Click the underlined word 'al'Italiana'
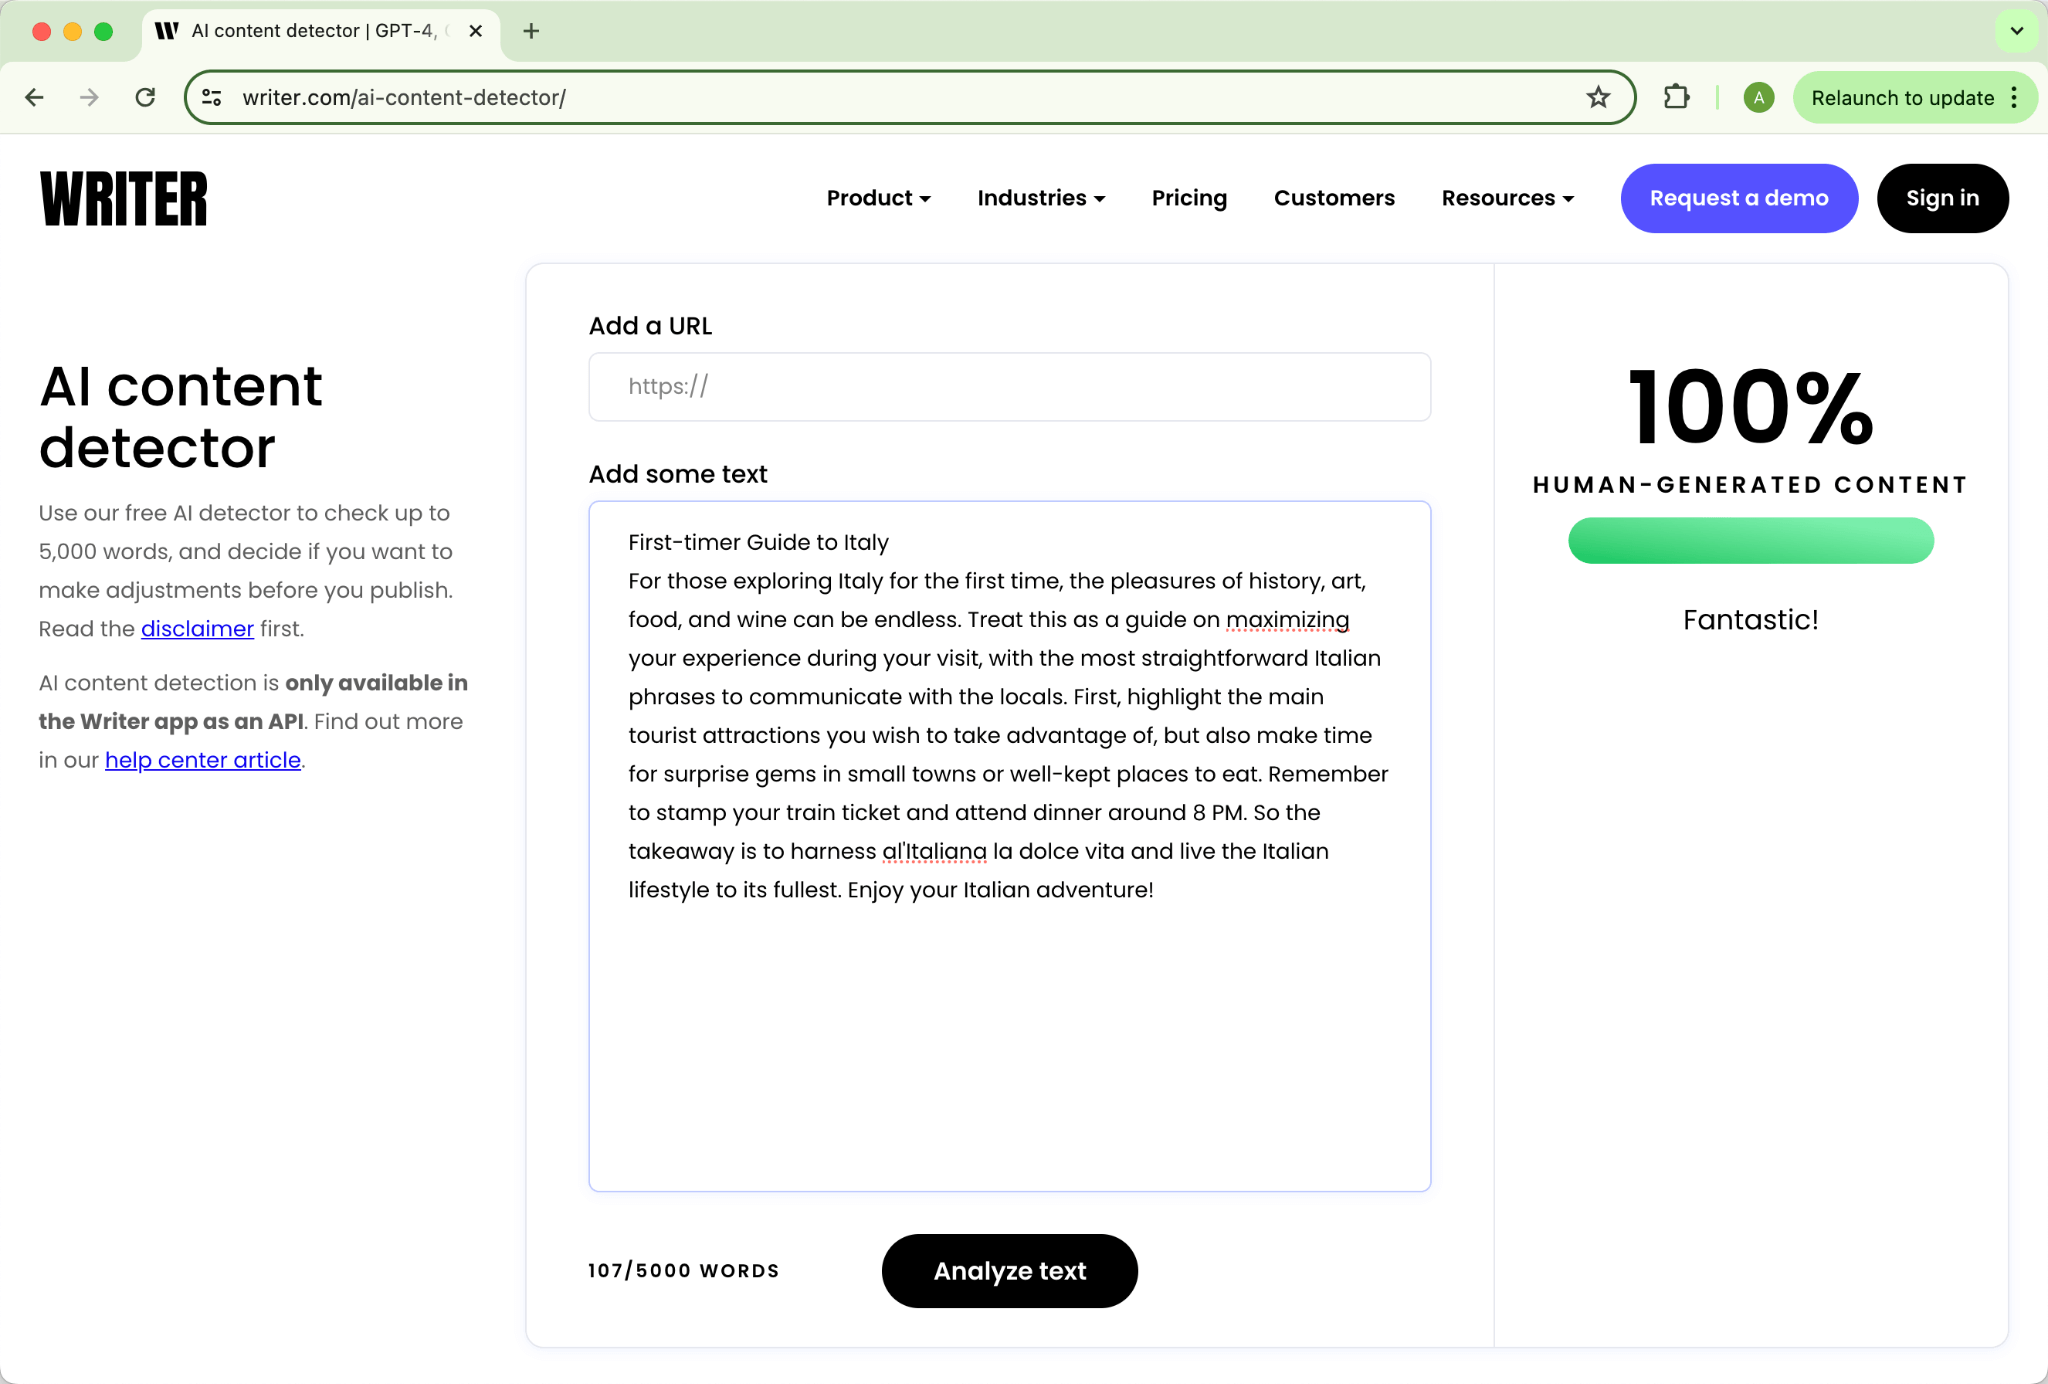 [934, 852]
